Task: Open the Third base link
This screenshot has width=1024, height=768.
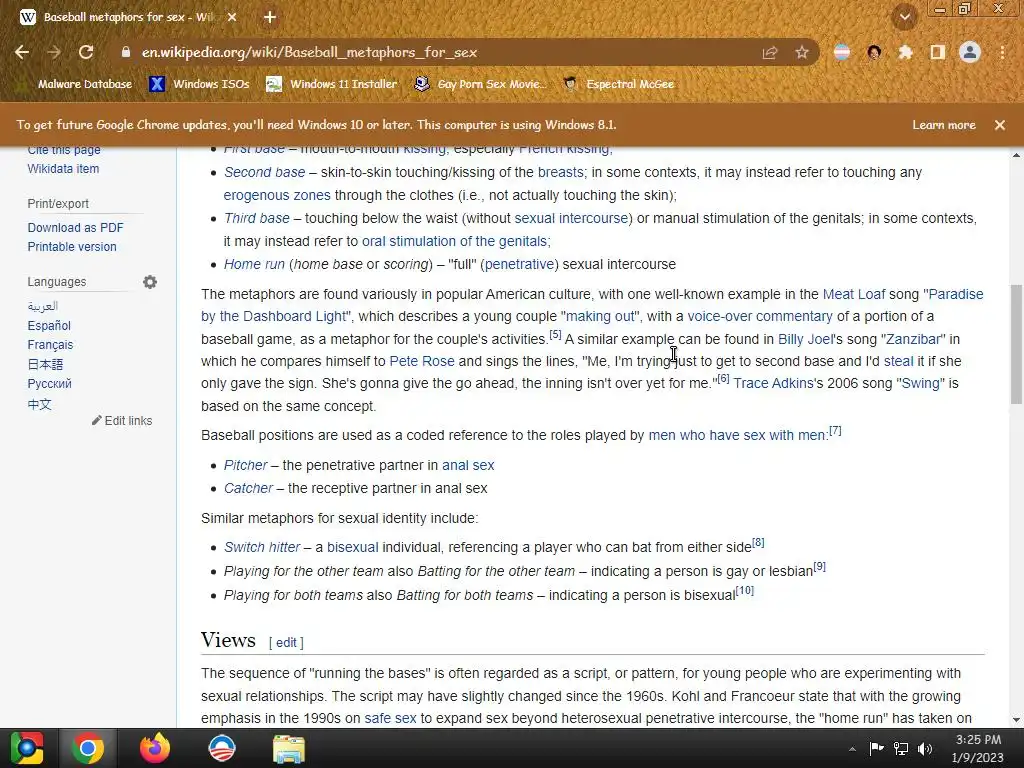Action: 257,218
